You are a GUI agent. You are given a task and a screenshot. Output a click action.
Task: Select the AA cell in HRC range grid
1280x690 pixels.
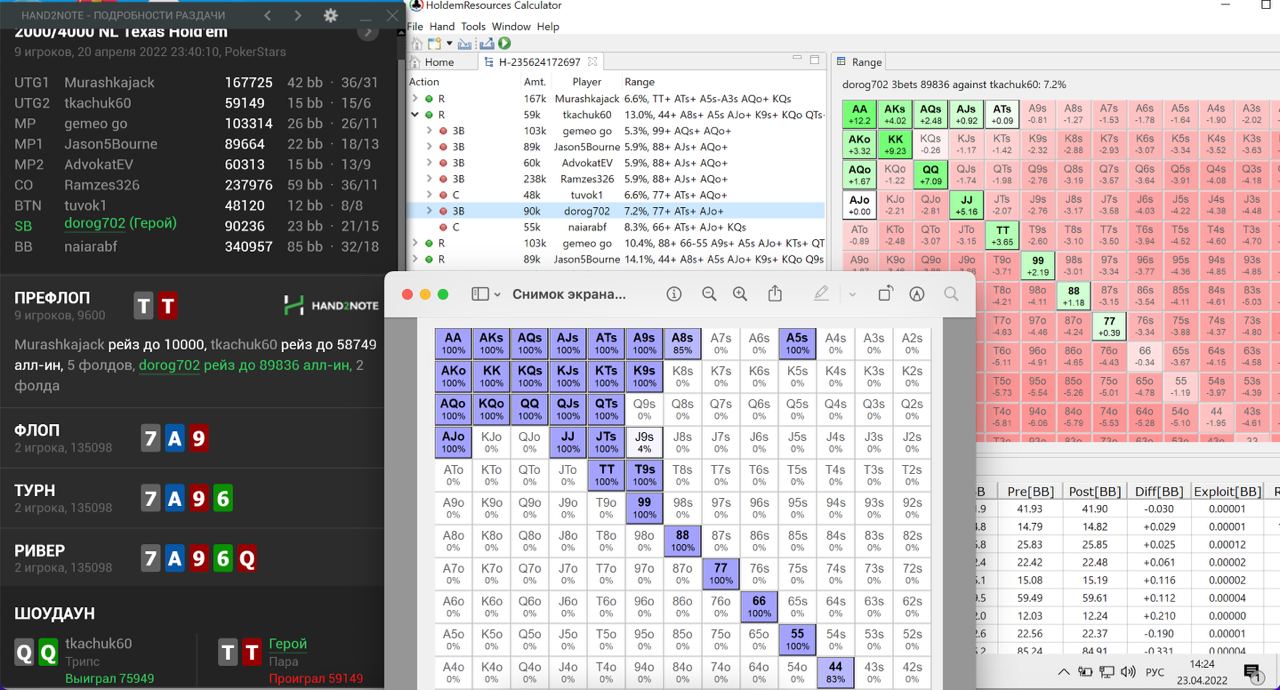(x=859, y=114)
